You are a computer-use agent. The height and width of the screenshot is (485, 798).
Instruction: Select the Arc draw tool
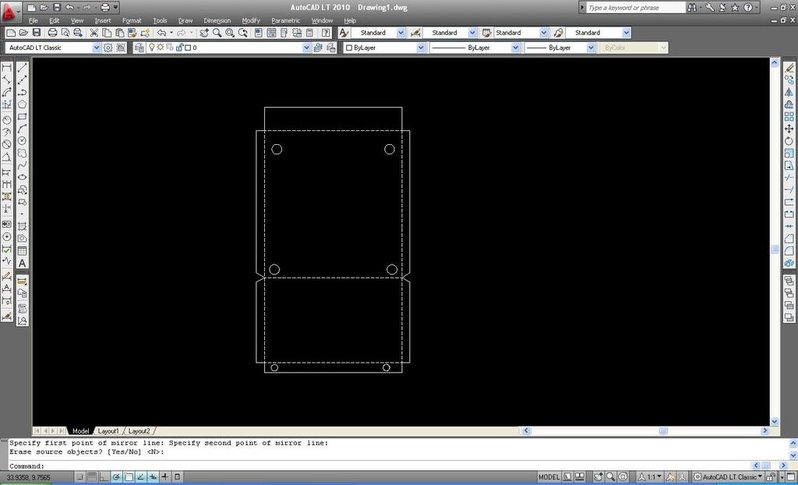[x=22, y=129]
